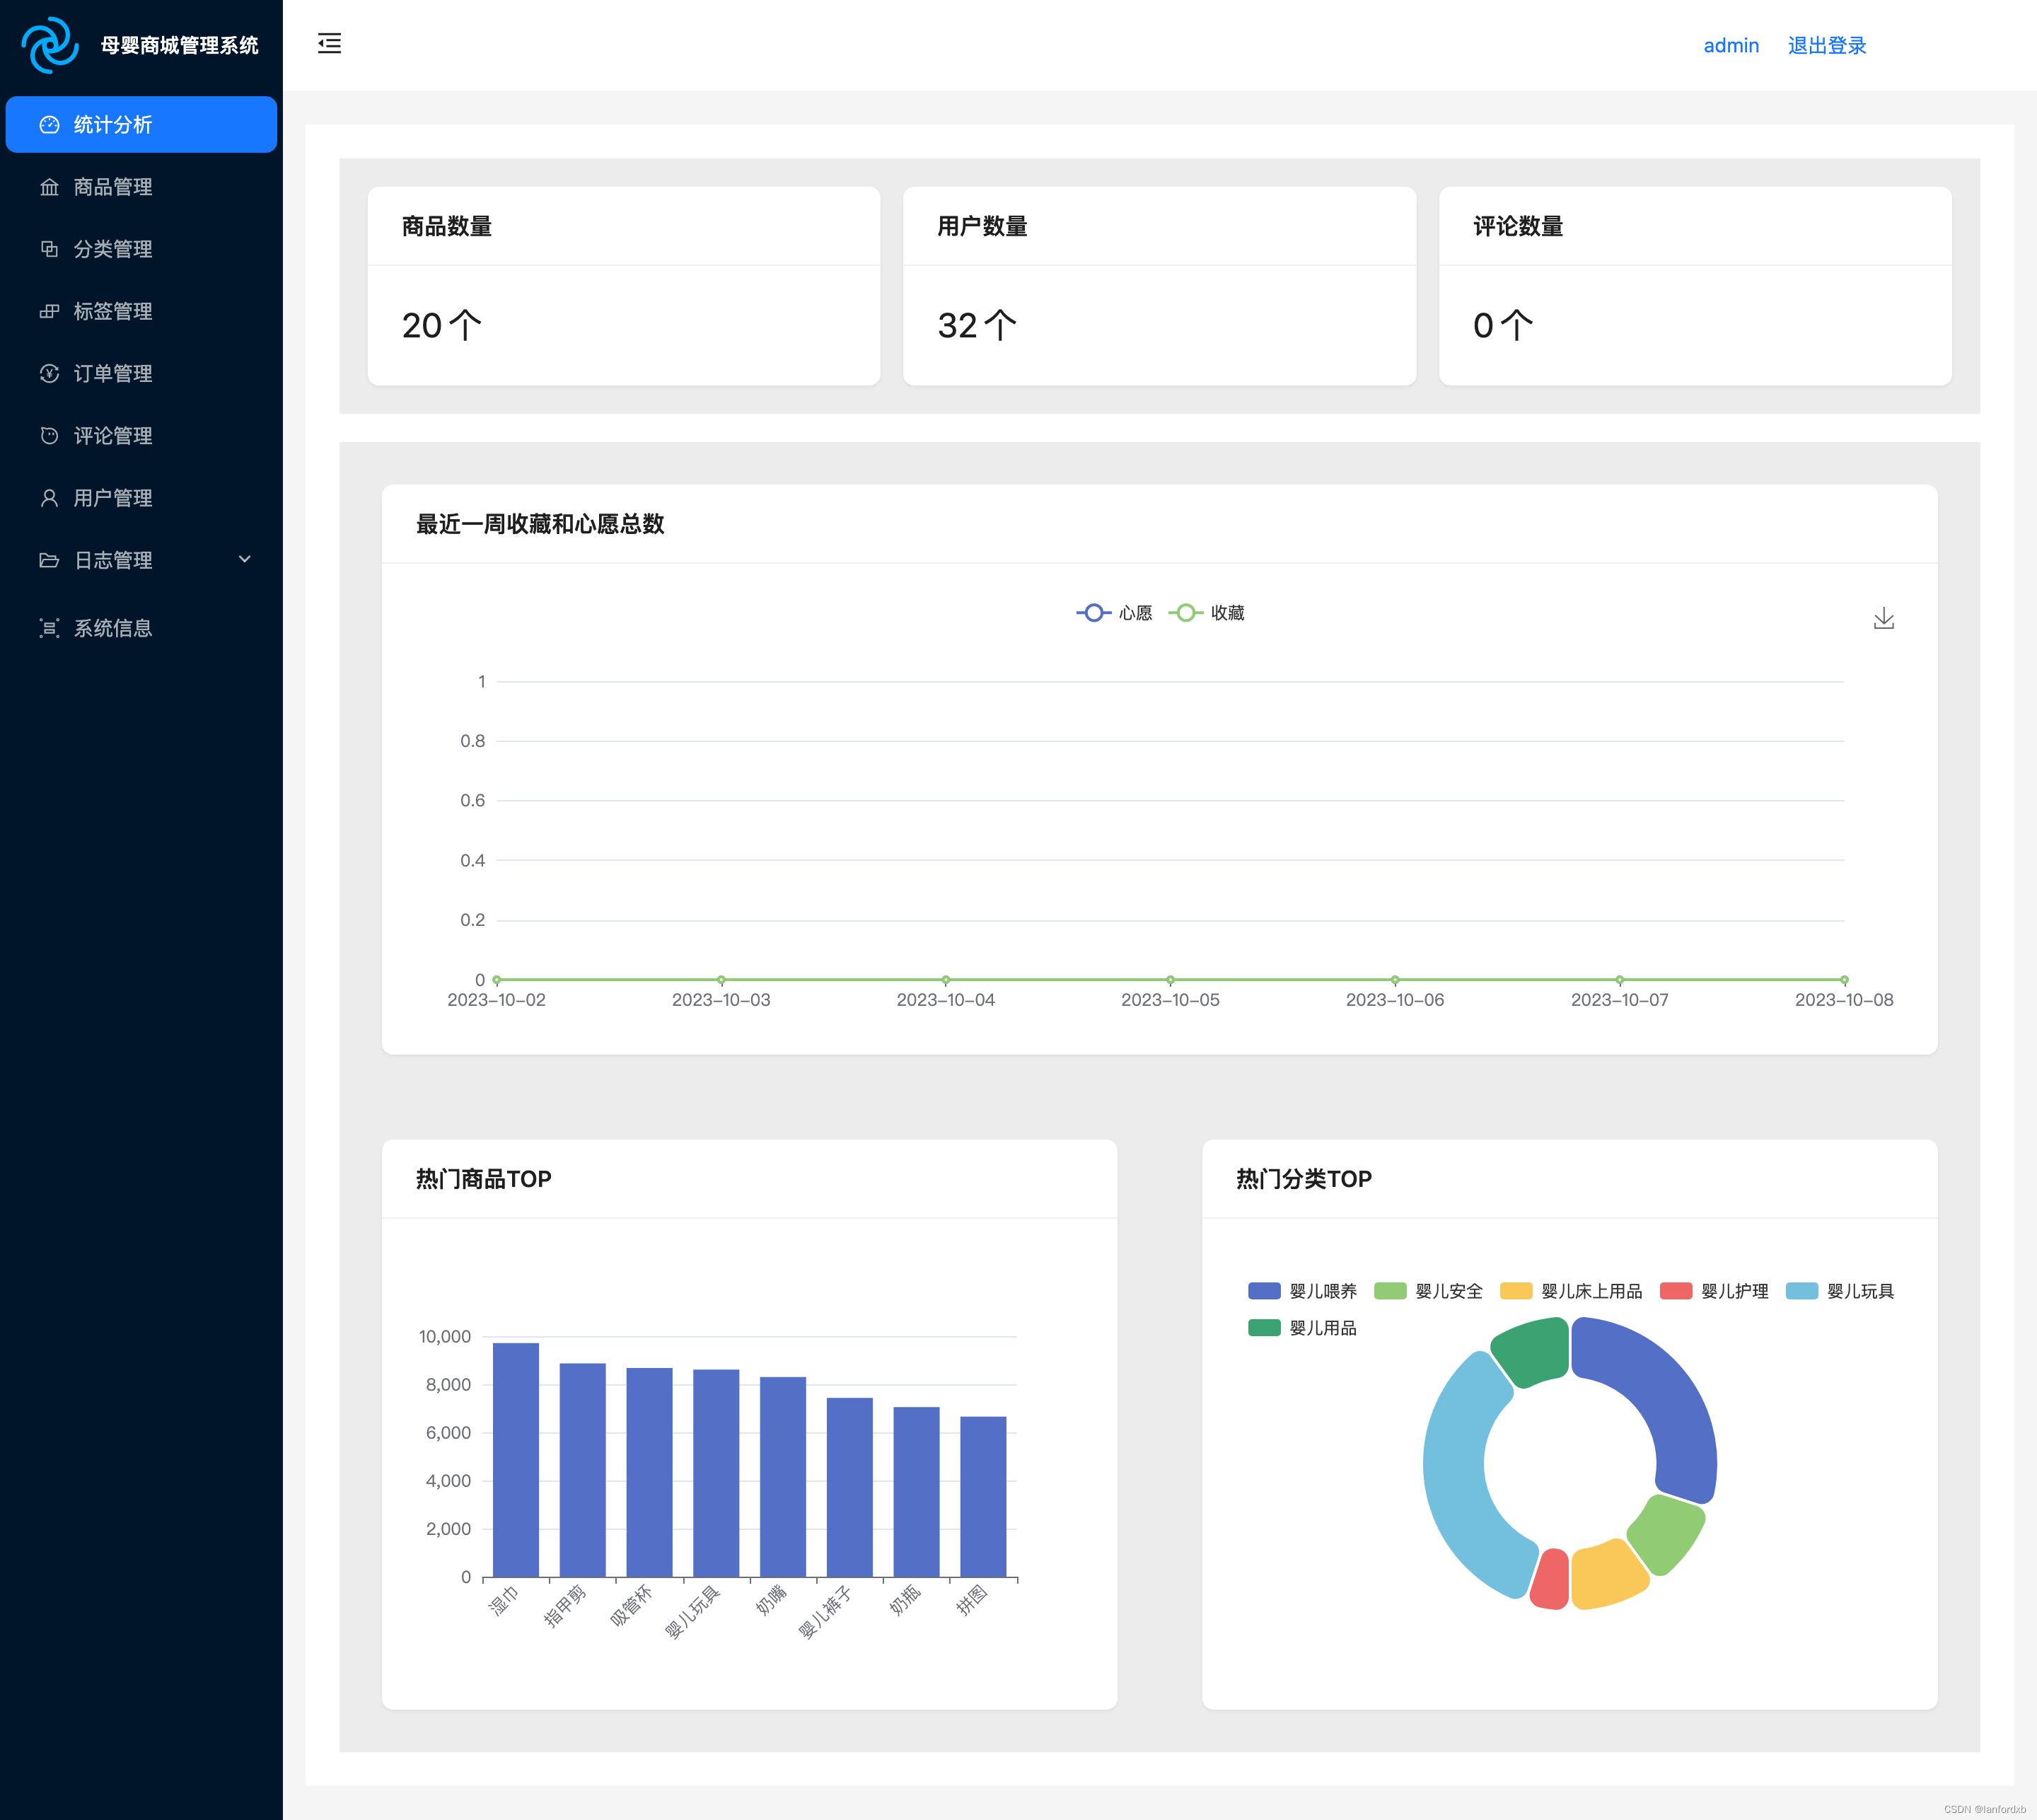Click the 系统信息 scan icon
The width and height of the screenshot is (2037, 1820).
(49, 628)
